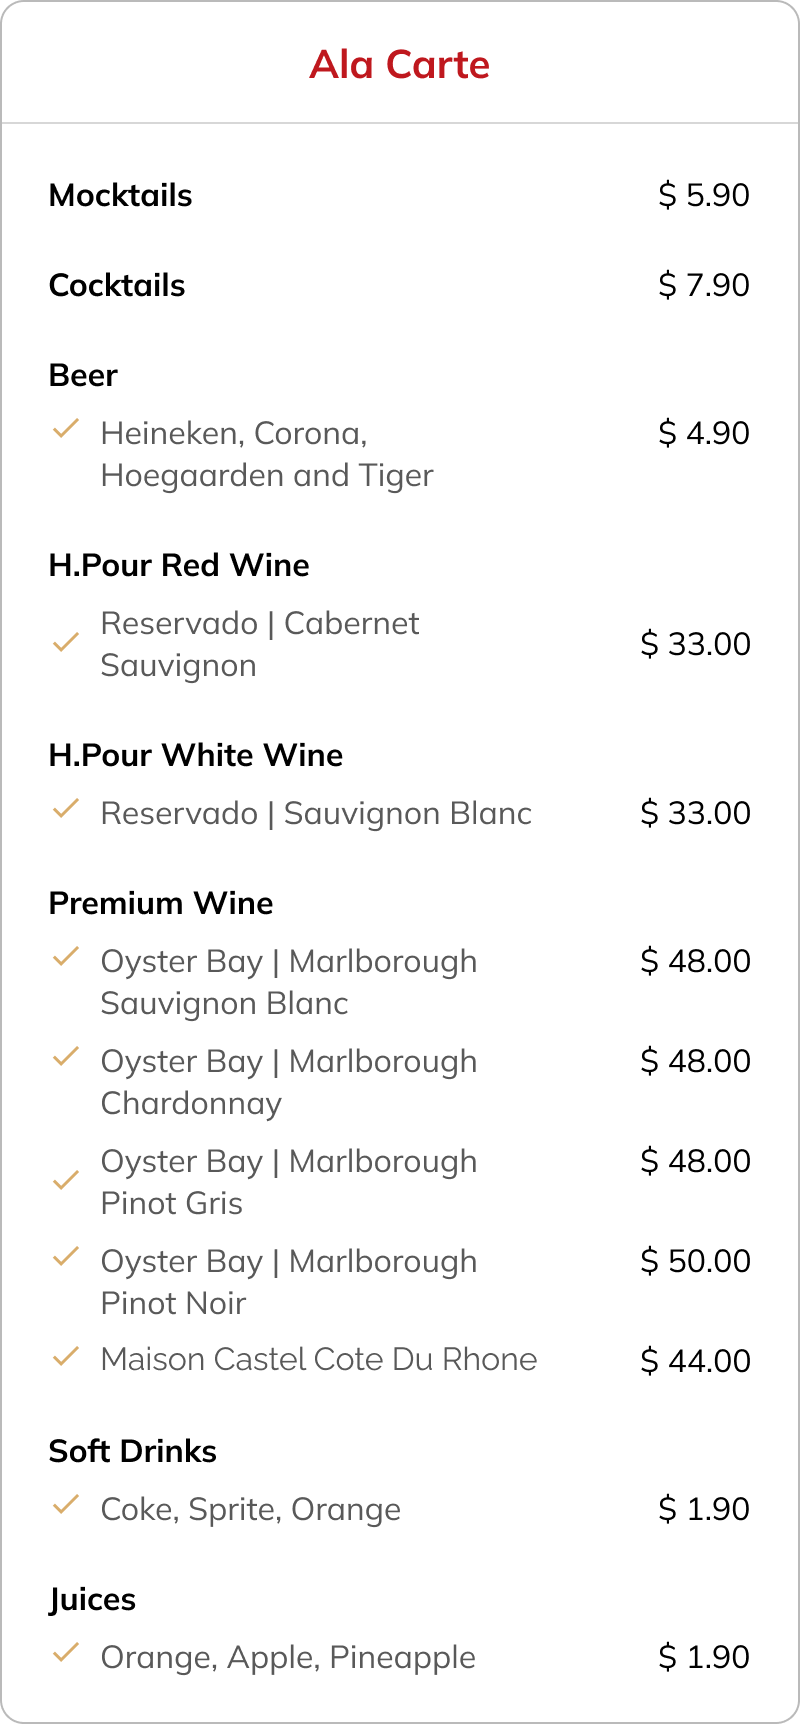Open the H.Pour Red Wine heading
Screen dimensions: 800x1724
tap(179, 565)
